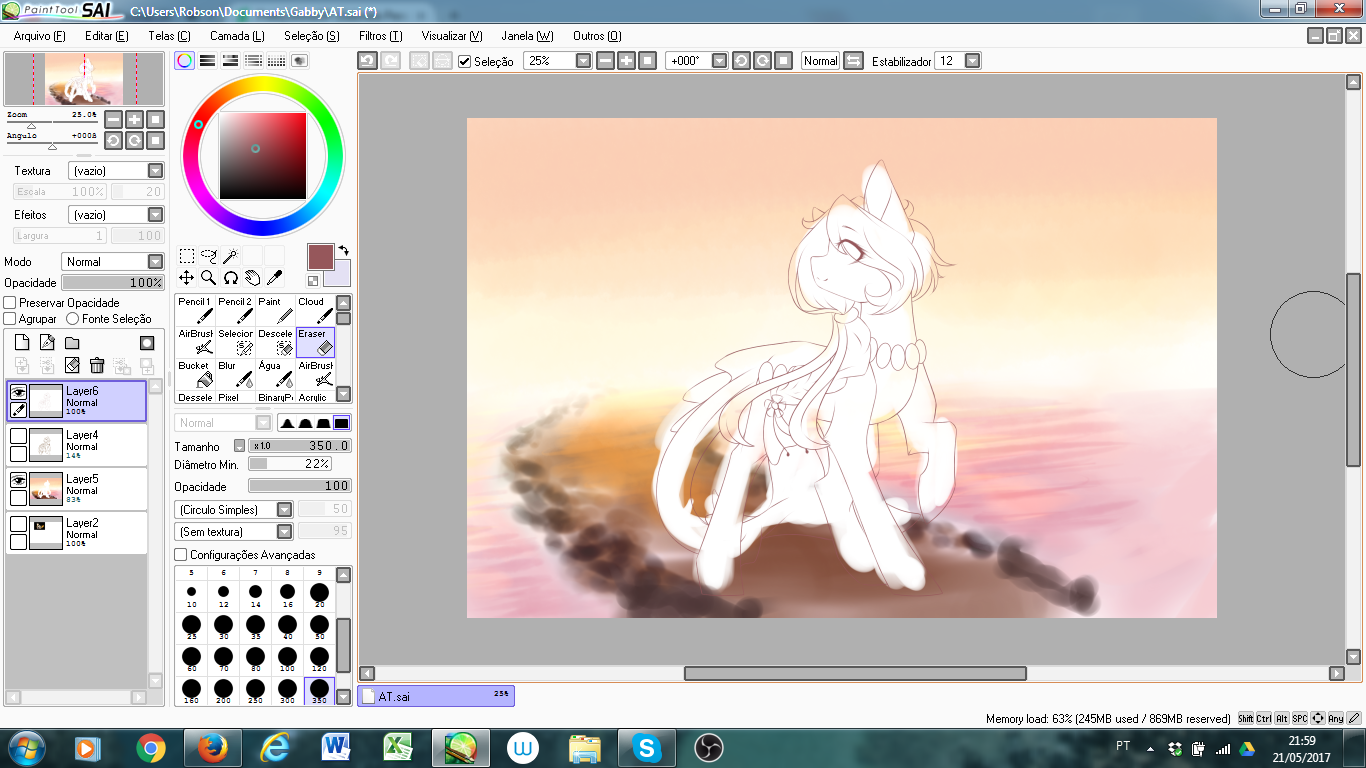Screen dimensions: 1366x768
Task: Select the Fonte Seleção radio button
Action: (72, 319)
